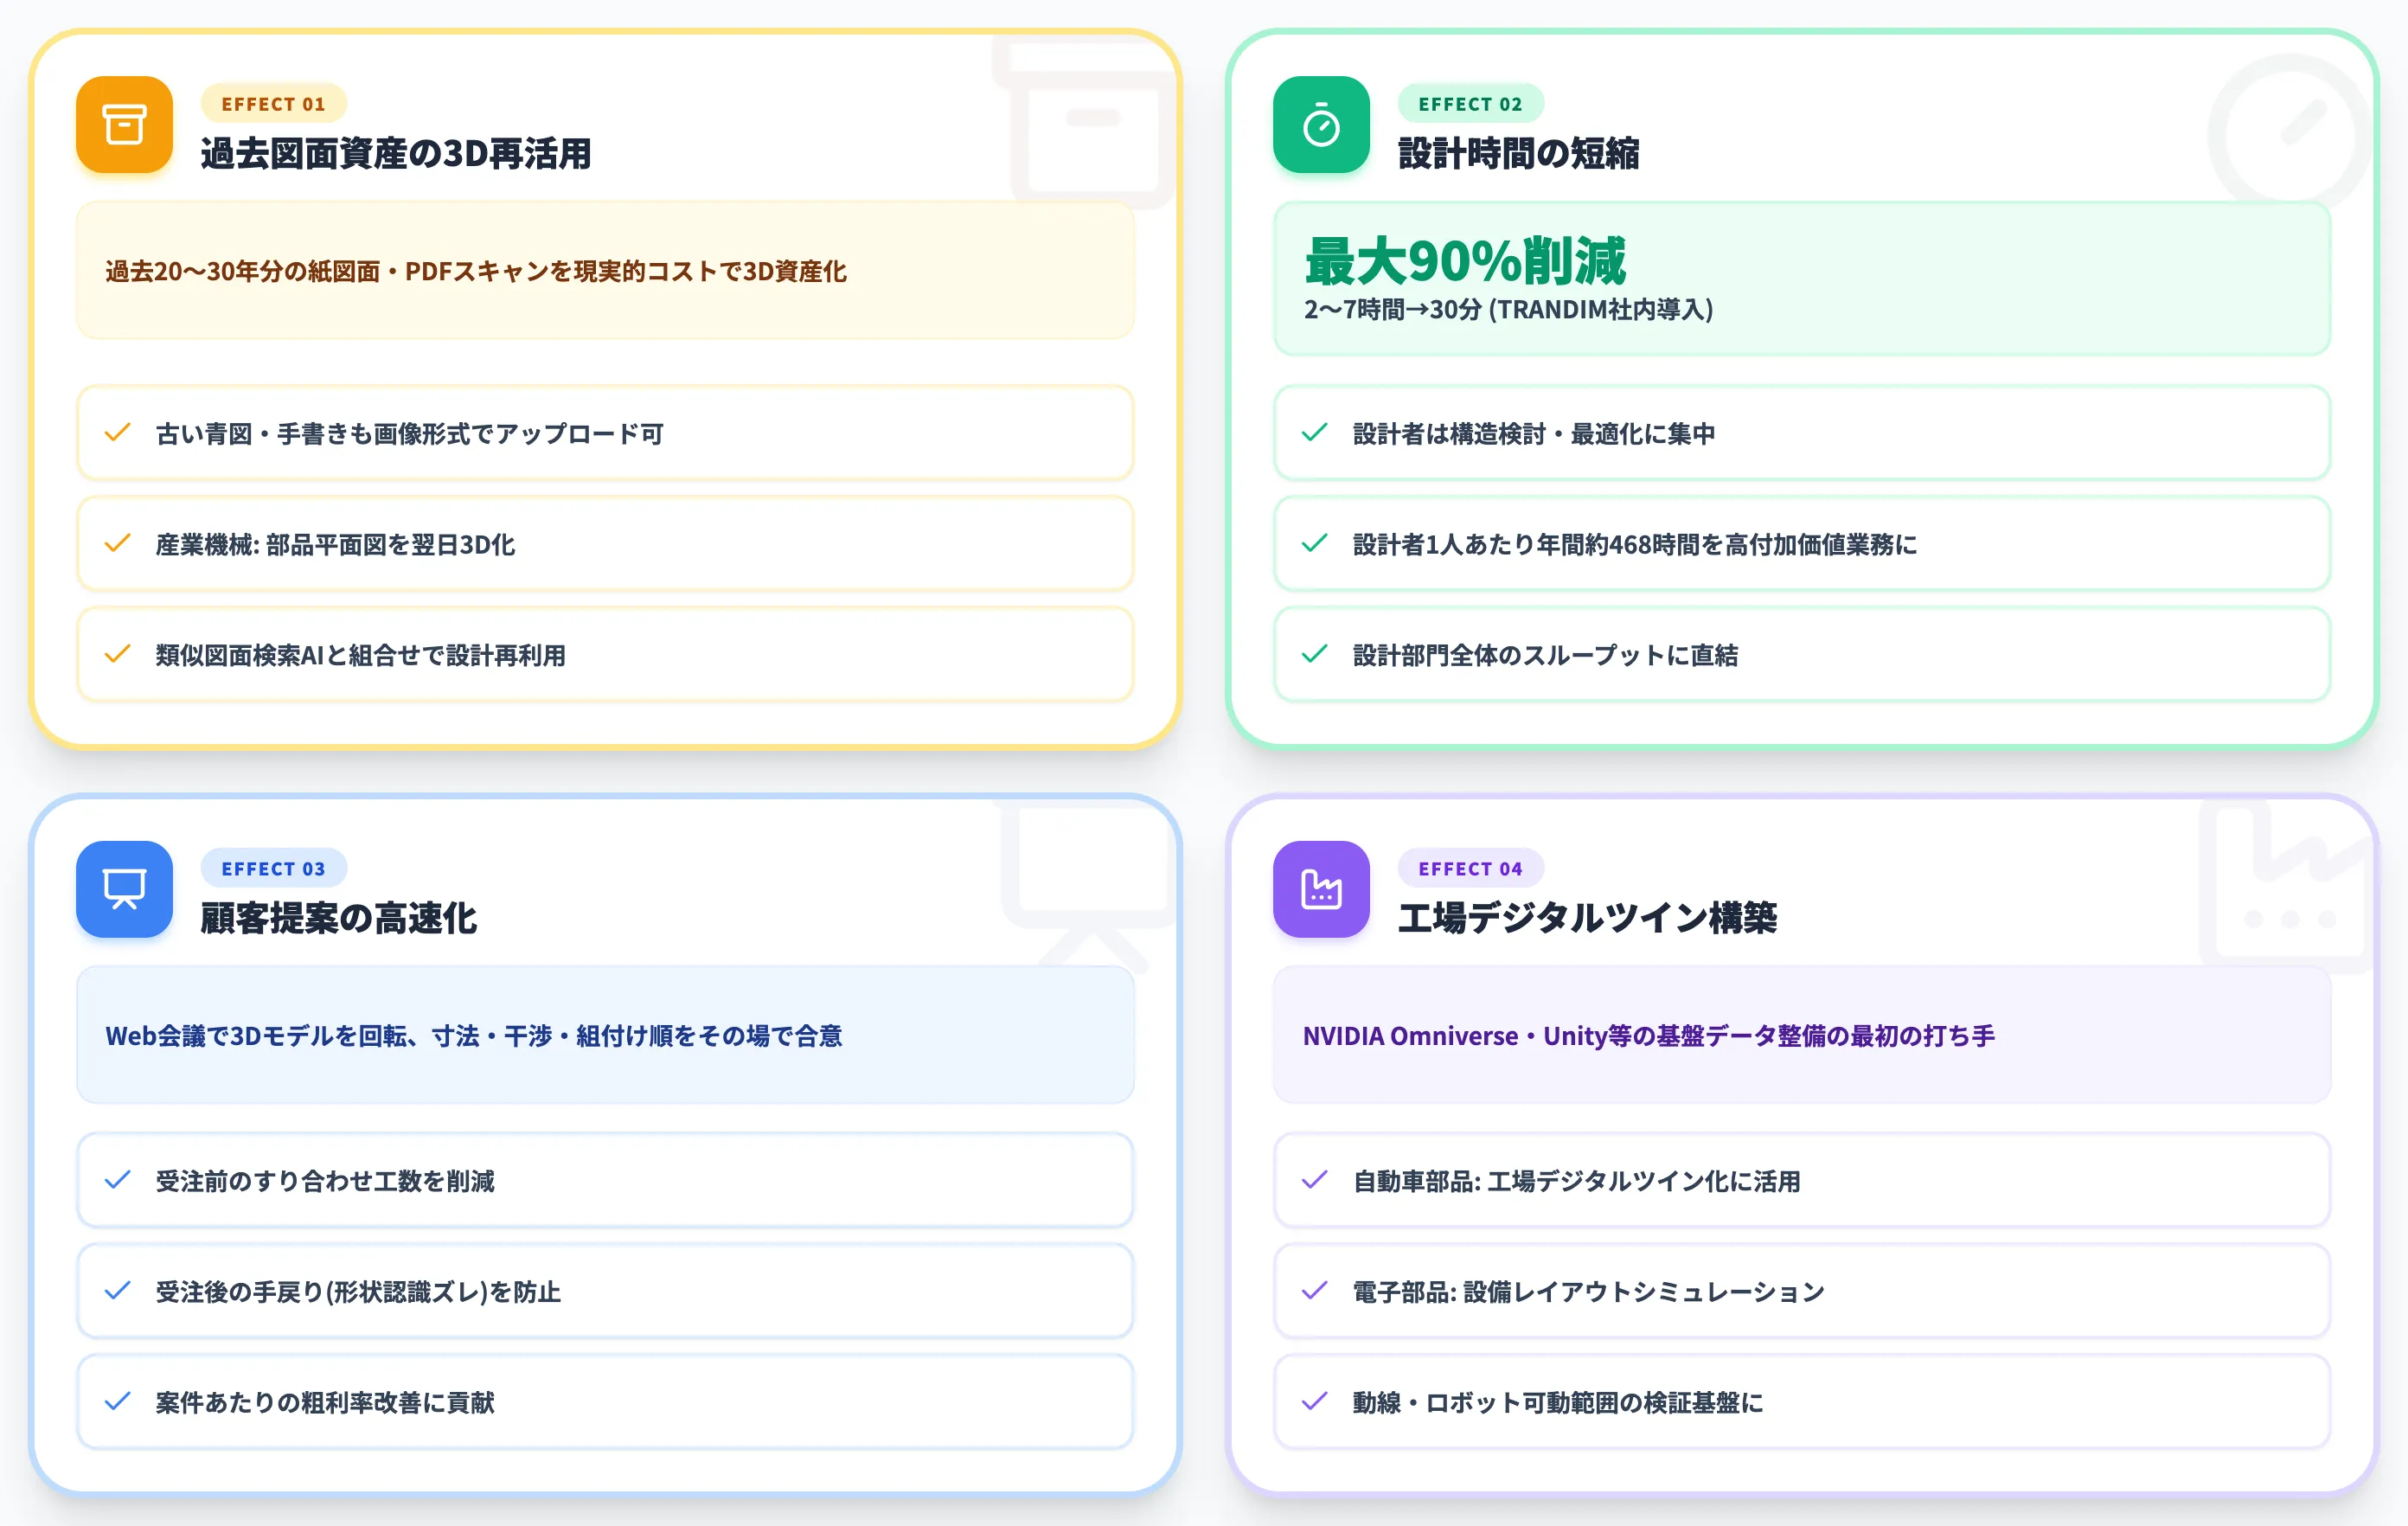
Task: Click text Web会議で3Dモデルを回転
Action: click(474, 1036)
